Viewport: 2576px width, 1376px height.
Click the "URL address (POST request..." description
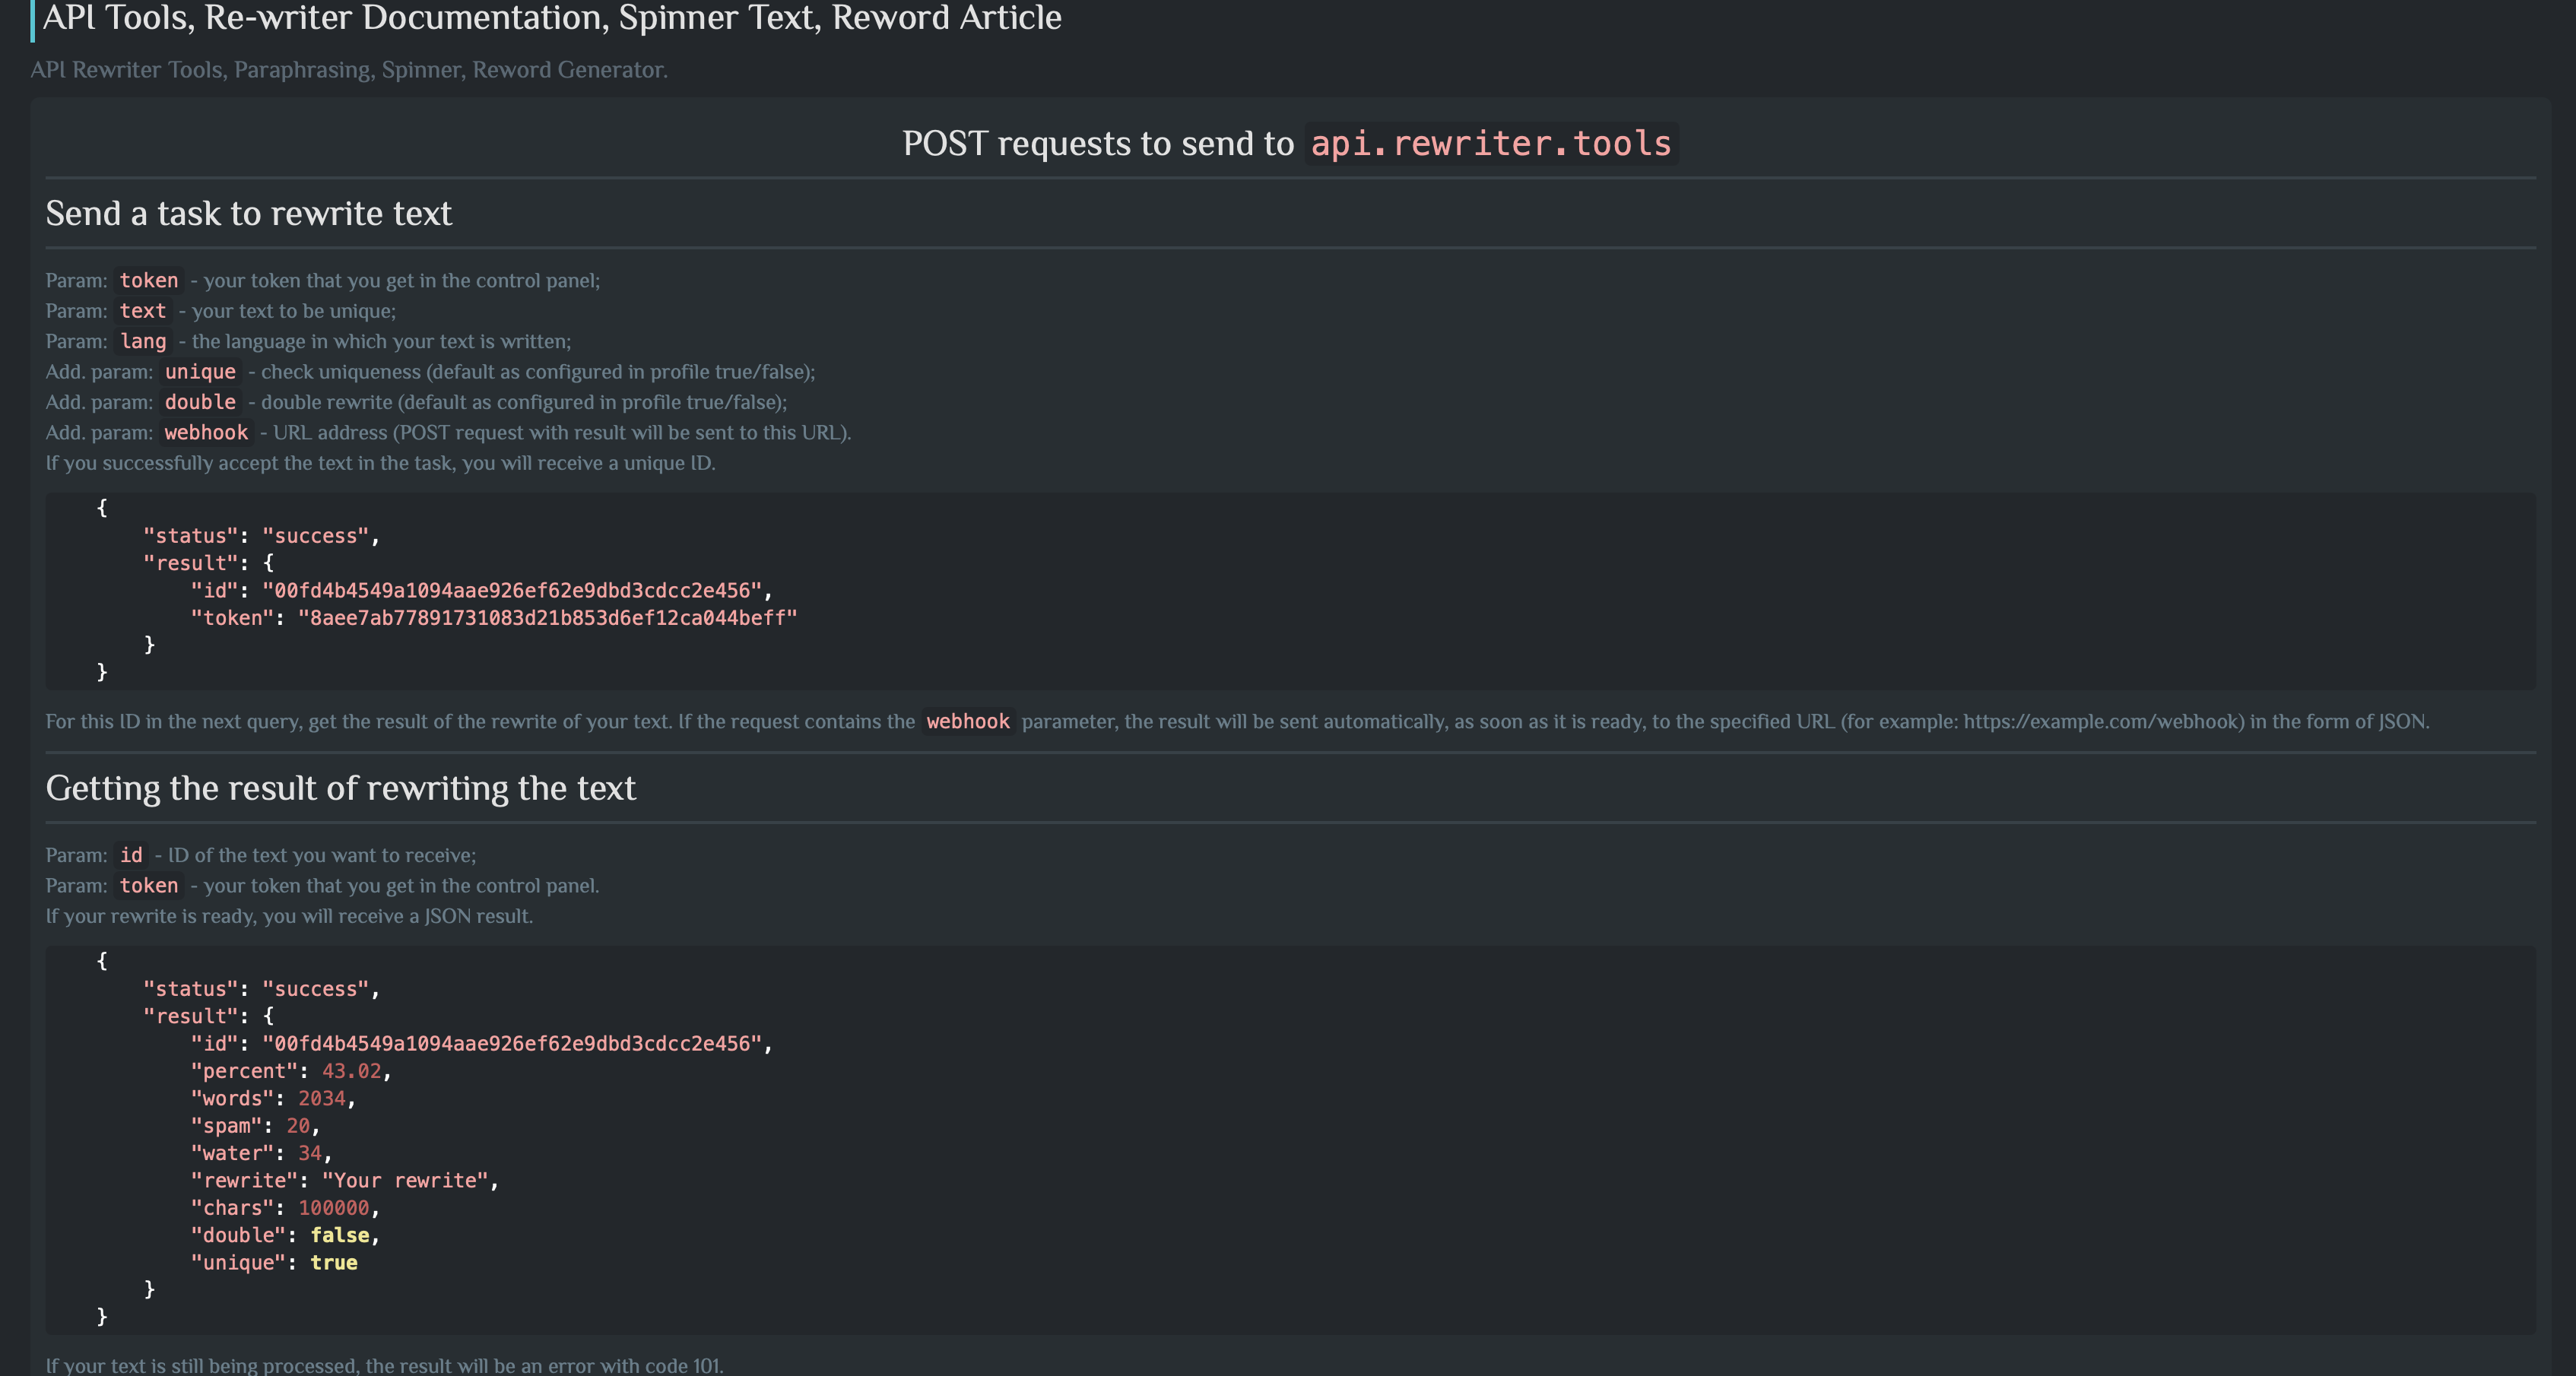point(562,432)
